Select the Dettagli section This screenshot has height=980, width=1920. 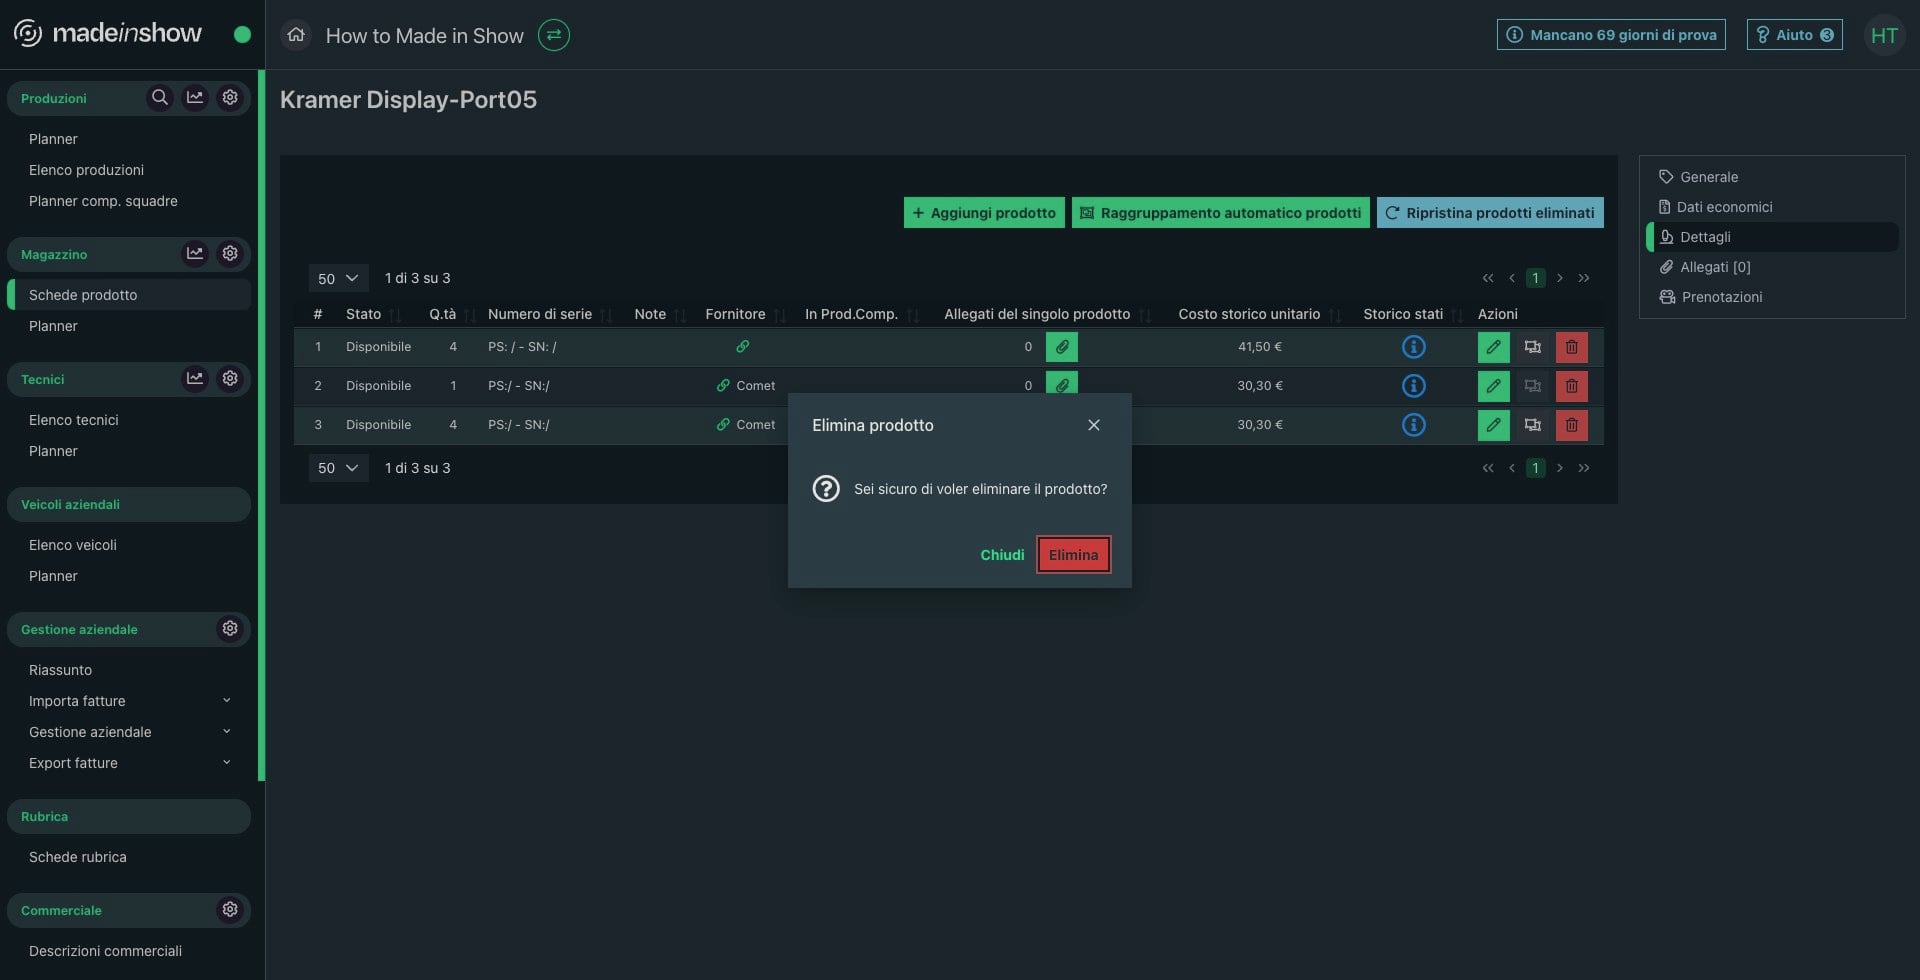(1772, 237)
